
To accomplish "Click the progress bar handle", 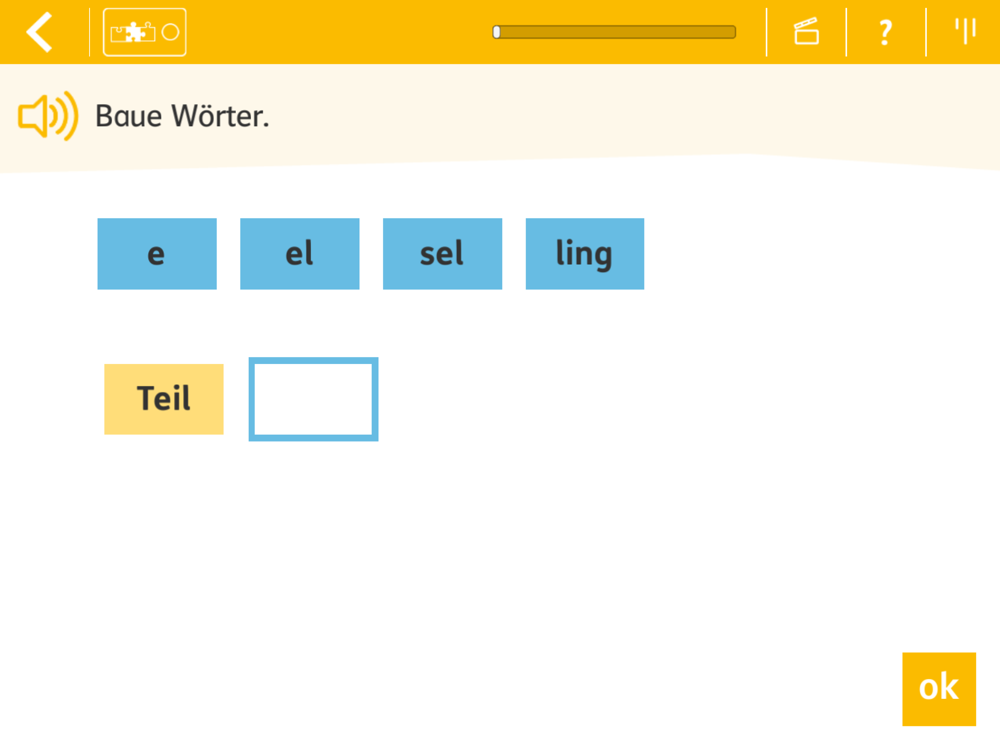I will pos(497,32).
